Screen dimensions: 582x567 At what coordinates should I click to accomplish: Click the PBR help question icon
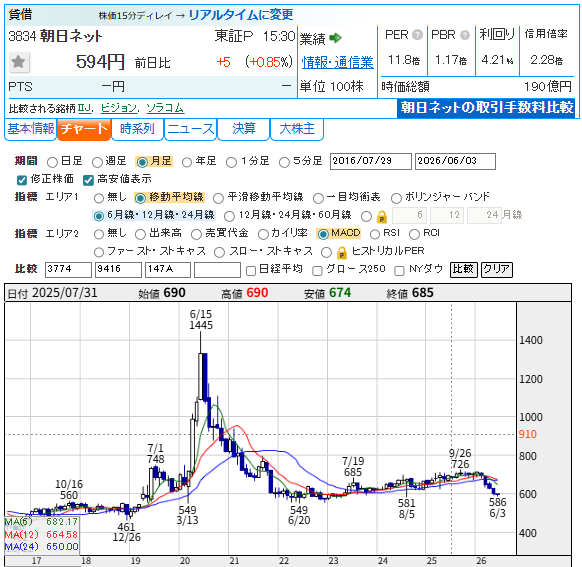click(x=465, y=35)
